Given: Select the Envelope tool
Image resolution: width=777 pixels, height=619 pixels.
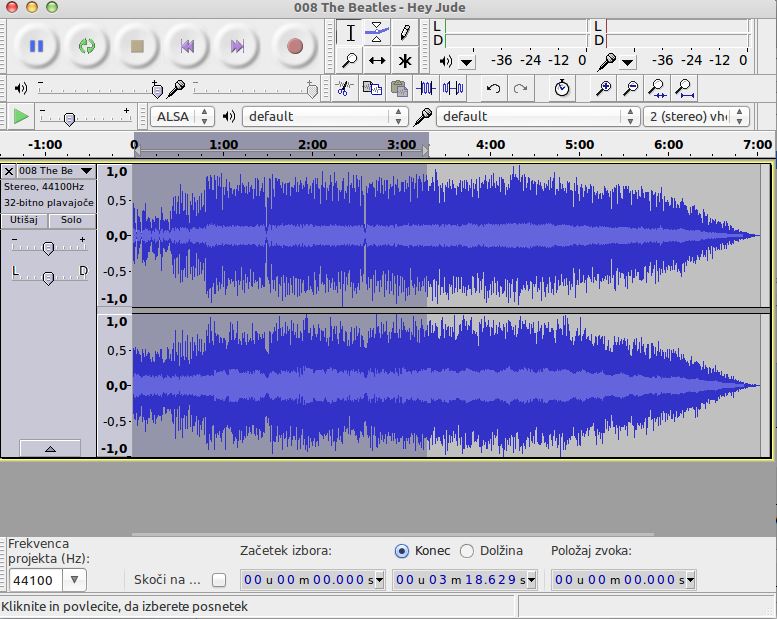Looking at the screenshot, I should point(377,32).
